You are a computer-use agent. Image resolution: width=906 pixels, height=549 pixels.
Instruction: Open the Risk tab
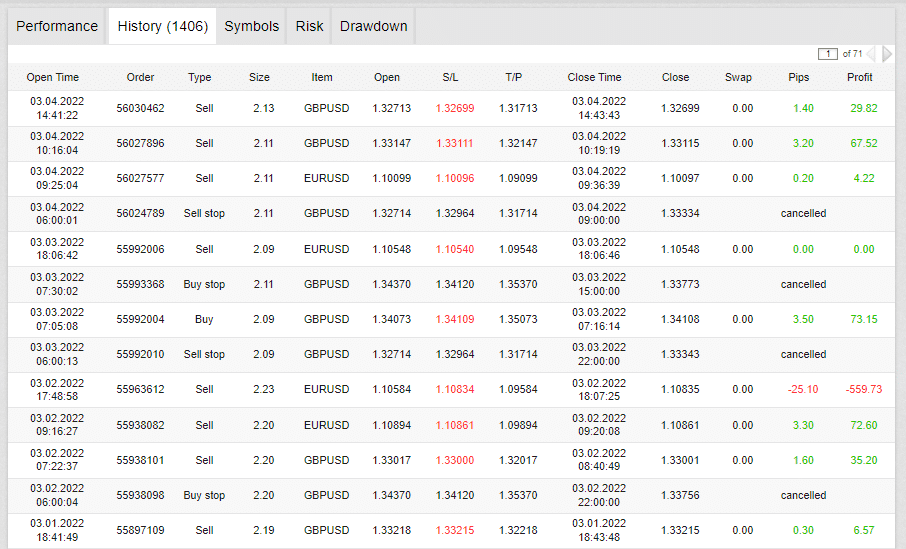point(309,26)
